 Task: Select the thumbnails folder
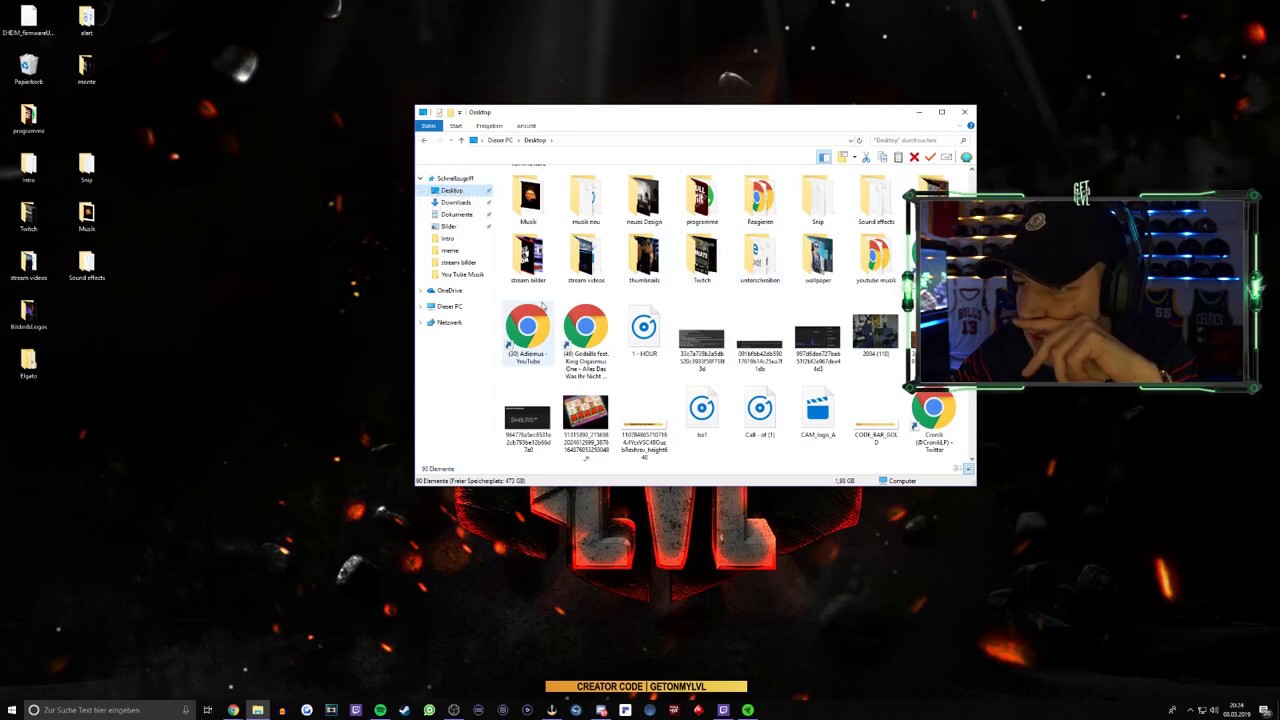644,258
